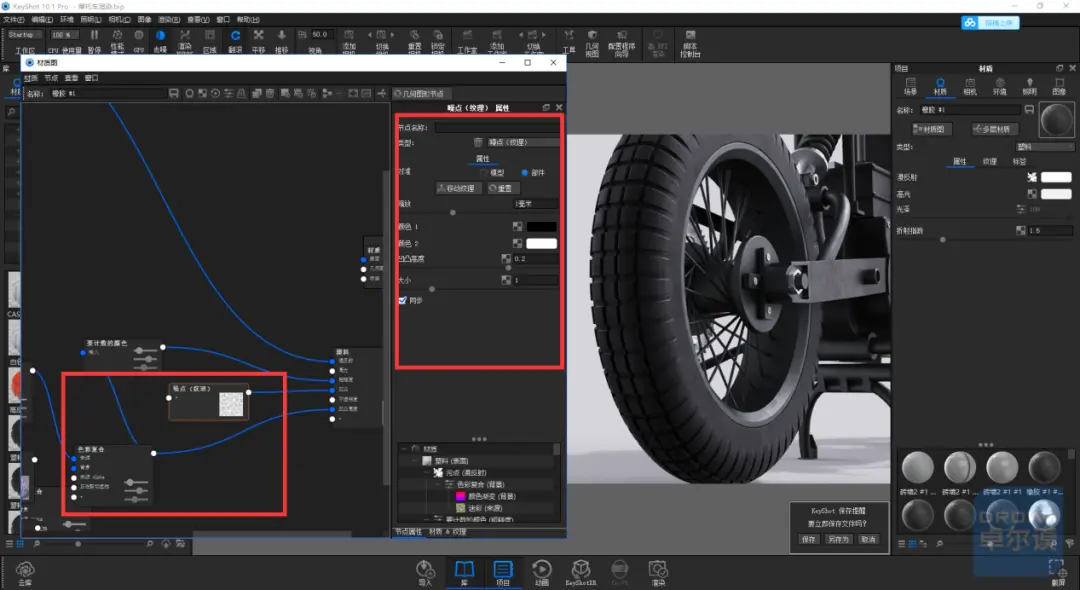Screen dimensions: 1080x590
Task: Click the 节点名称 node name input field
Action: [497, 127]
